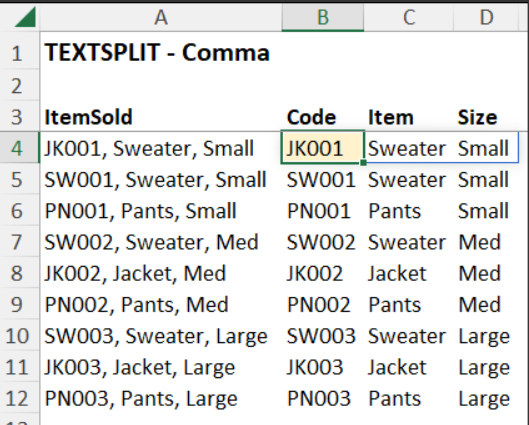Select cell 'SW002, Sweater, Med'

[161, 242]
